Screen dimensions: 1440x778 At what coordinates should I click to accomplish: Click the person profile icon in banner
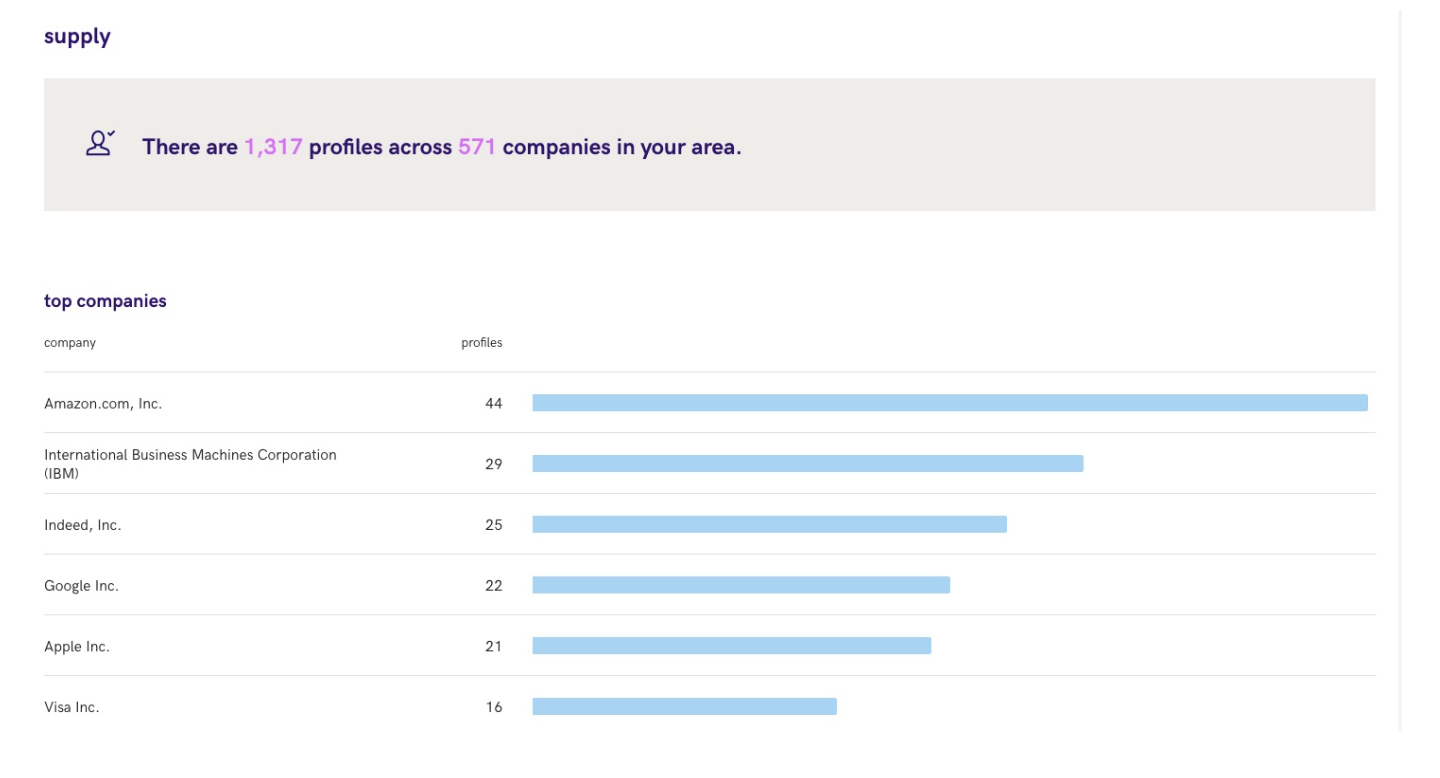tap(100, 144)
